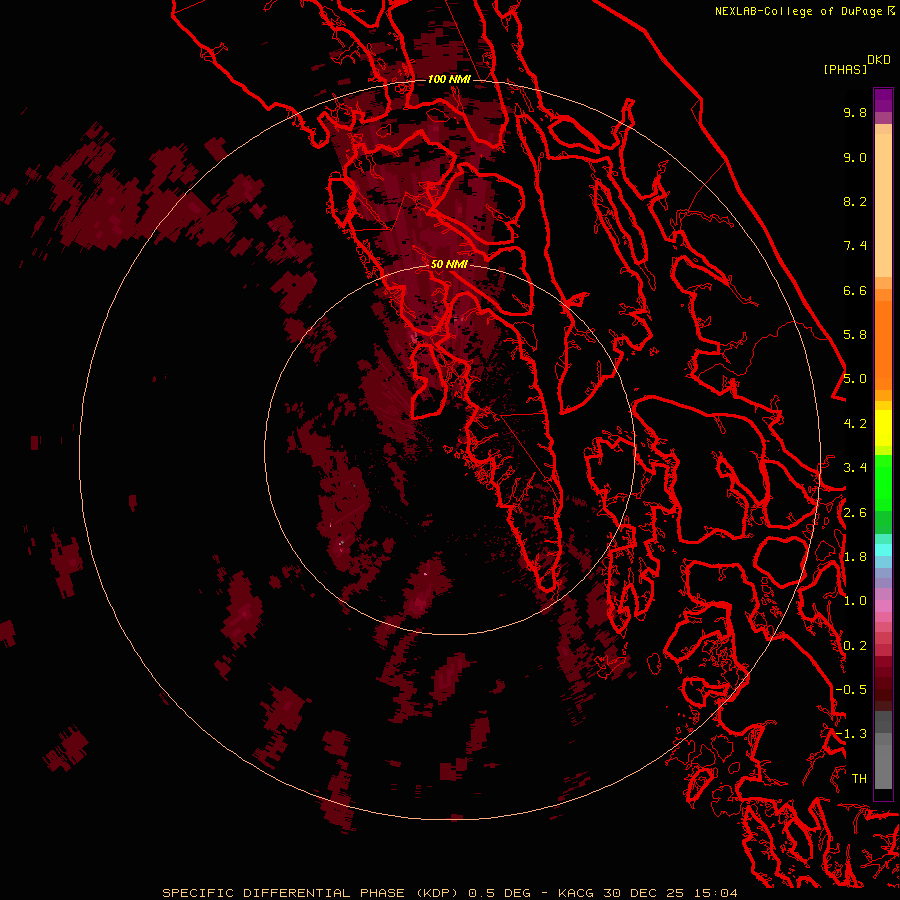Click the 3.4 value on the color scale

[855, 468]
